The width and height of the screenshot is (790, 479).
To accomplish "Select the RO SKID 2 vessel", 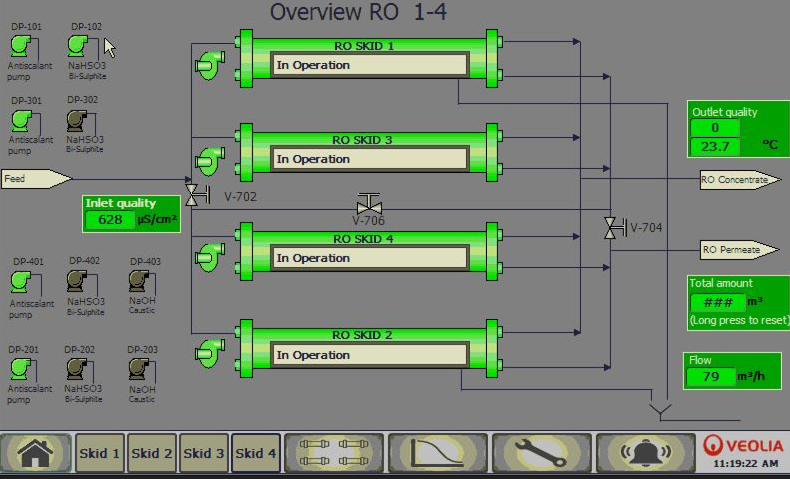I will (x=368, y=348).
